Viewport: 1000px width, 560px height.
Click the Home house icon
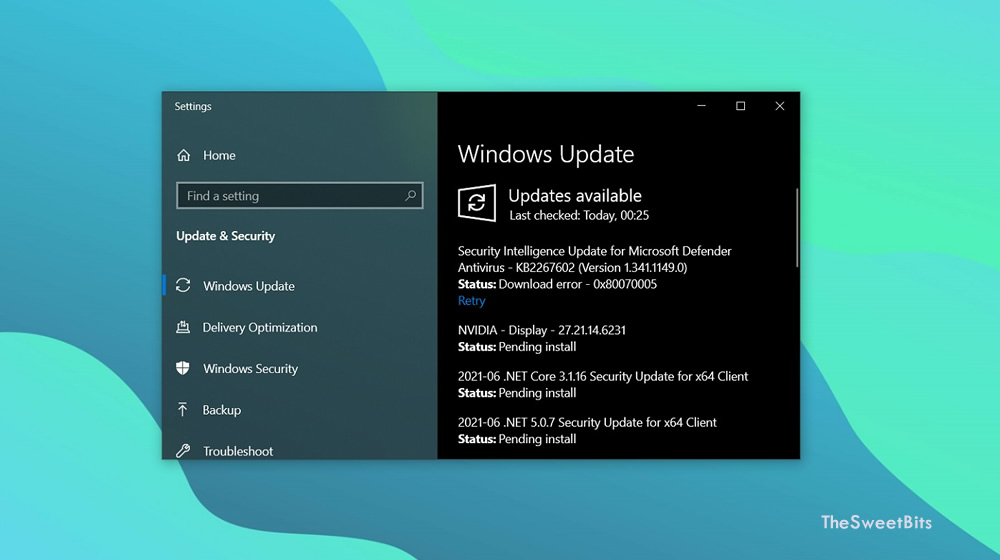(184, 155)
